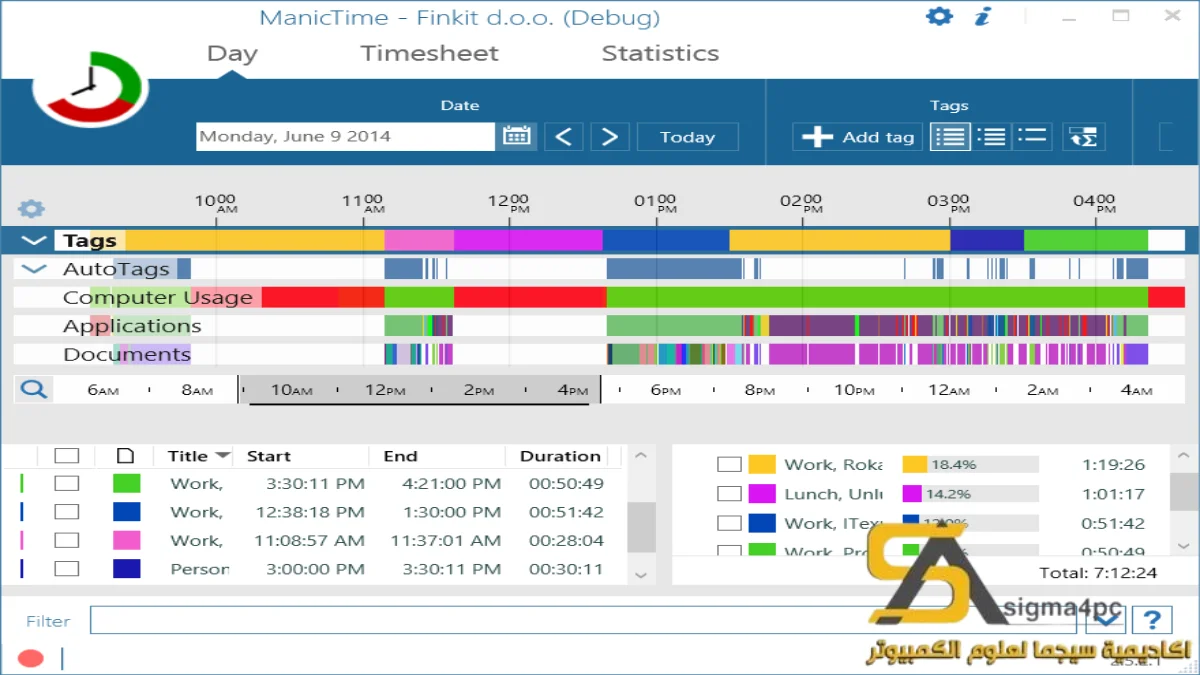Open the Title column sort dropdown

click(x=223, y=456)
